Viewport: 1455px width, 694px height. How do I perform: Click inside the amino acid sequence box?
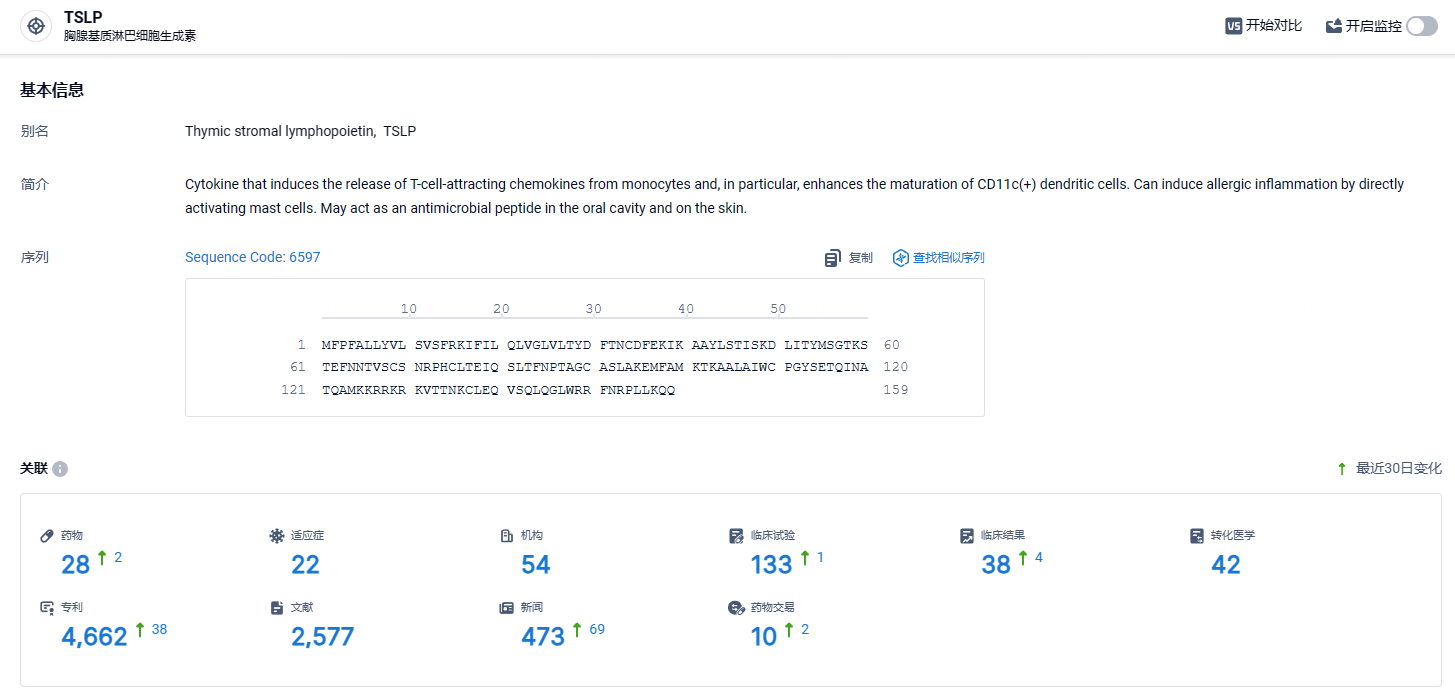click(x=585, y=347)
